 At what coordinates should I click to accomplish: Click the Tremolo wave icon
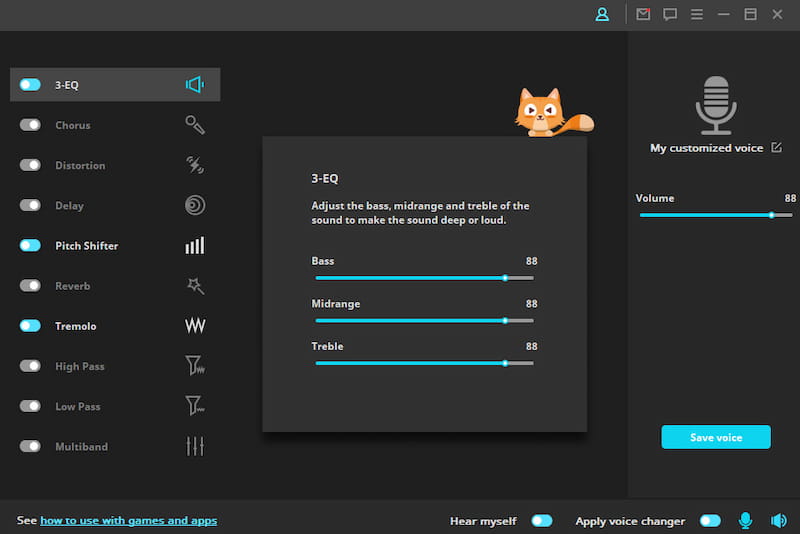click(x=195, y=326)
